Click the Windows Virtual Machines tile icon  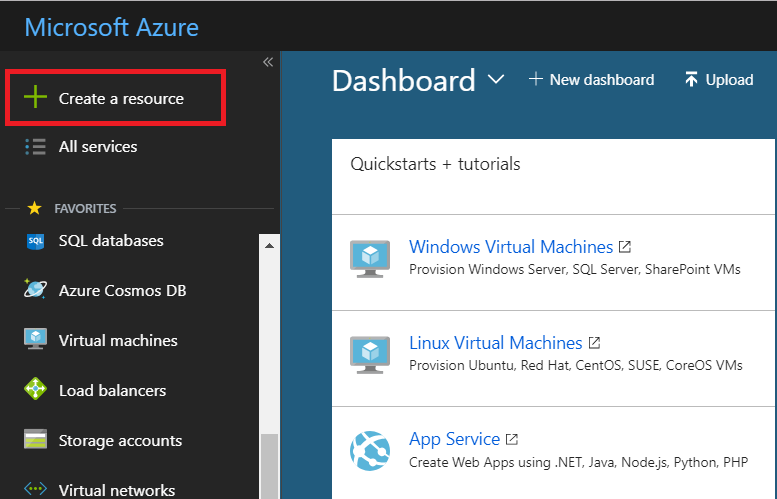tap(370, 259)
